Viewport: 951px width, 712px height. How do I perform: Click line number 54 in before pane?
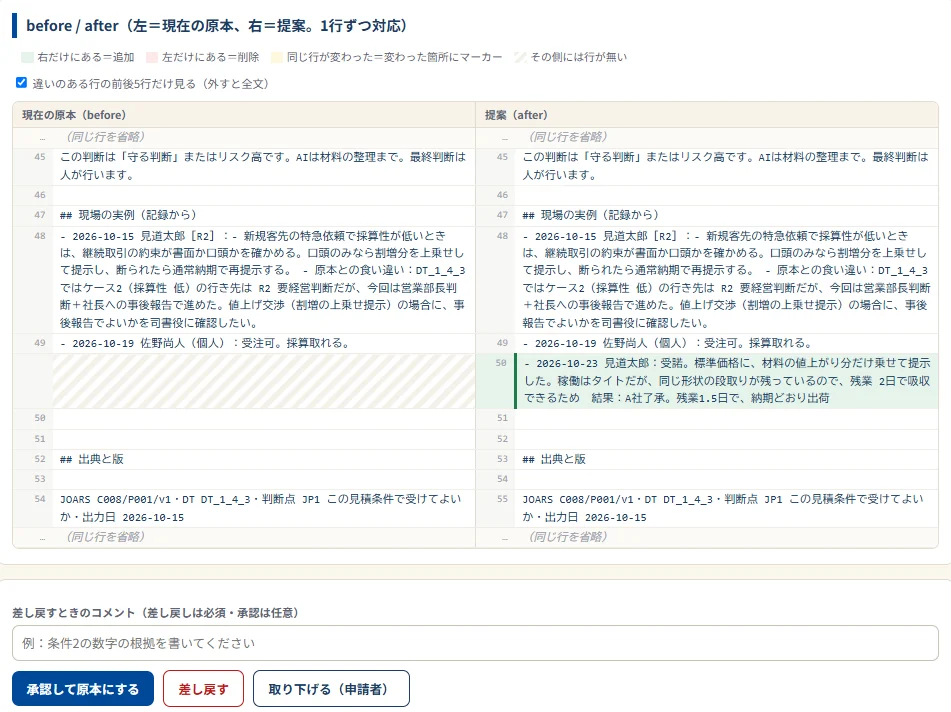39,499
